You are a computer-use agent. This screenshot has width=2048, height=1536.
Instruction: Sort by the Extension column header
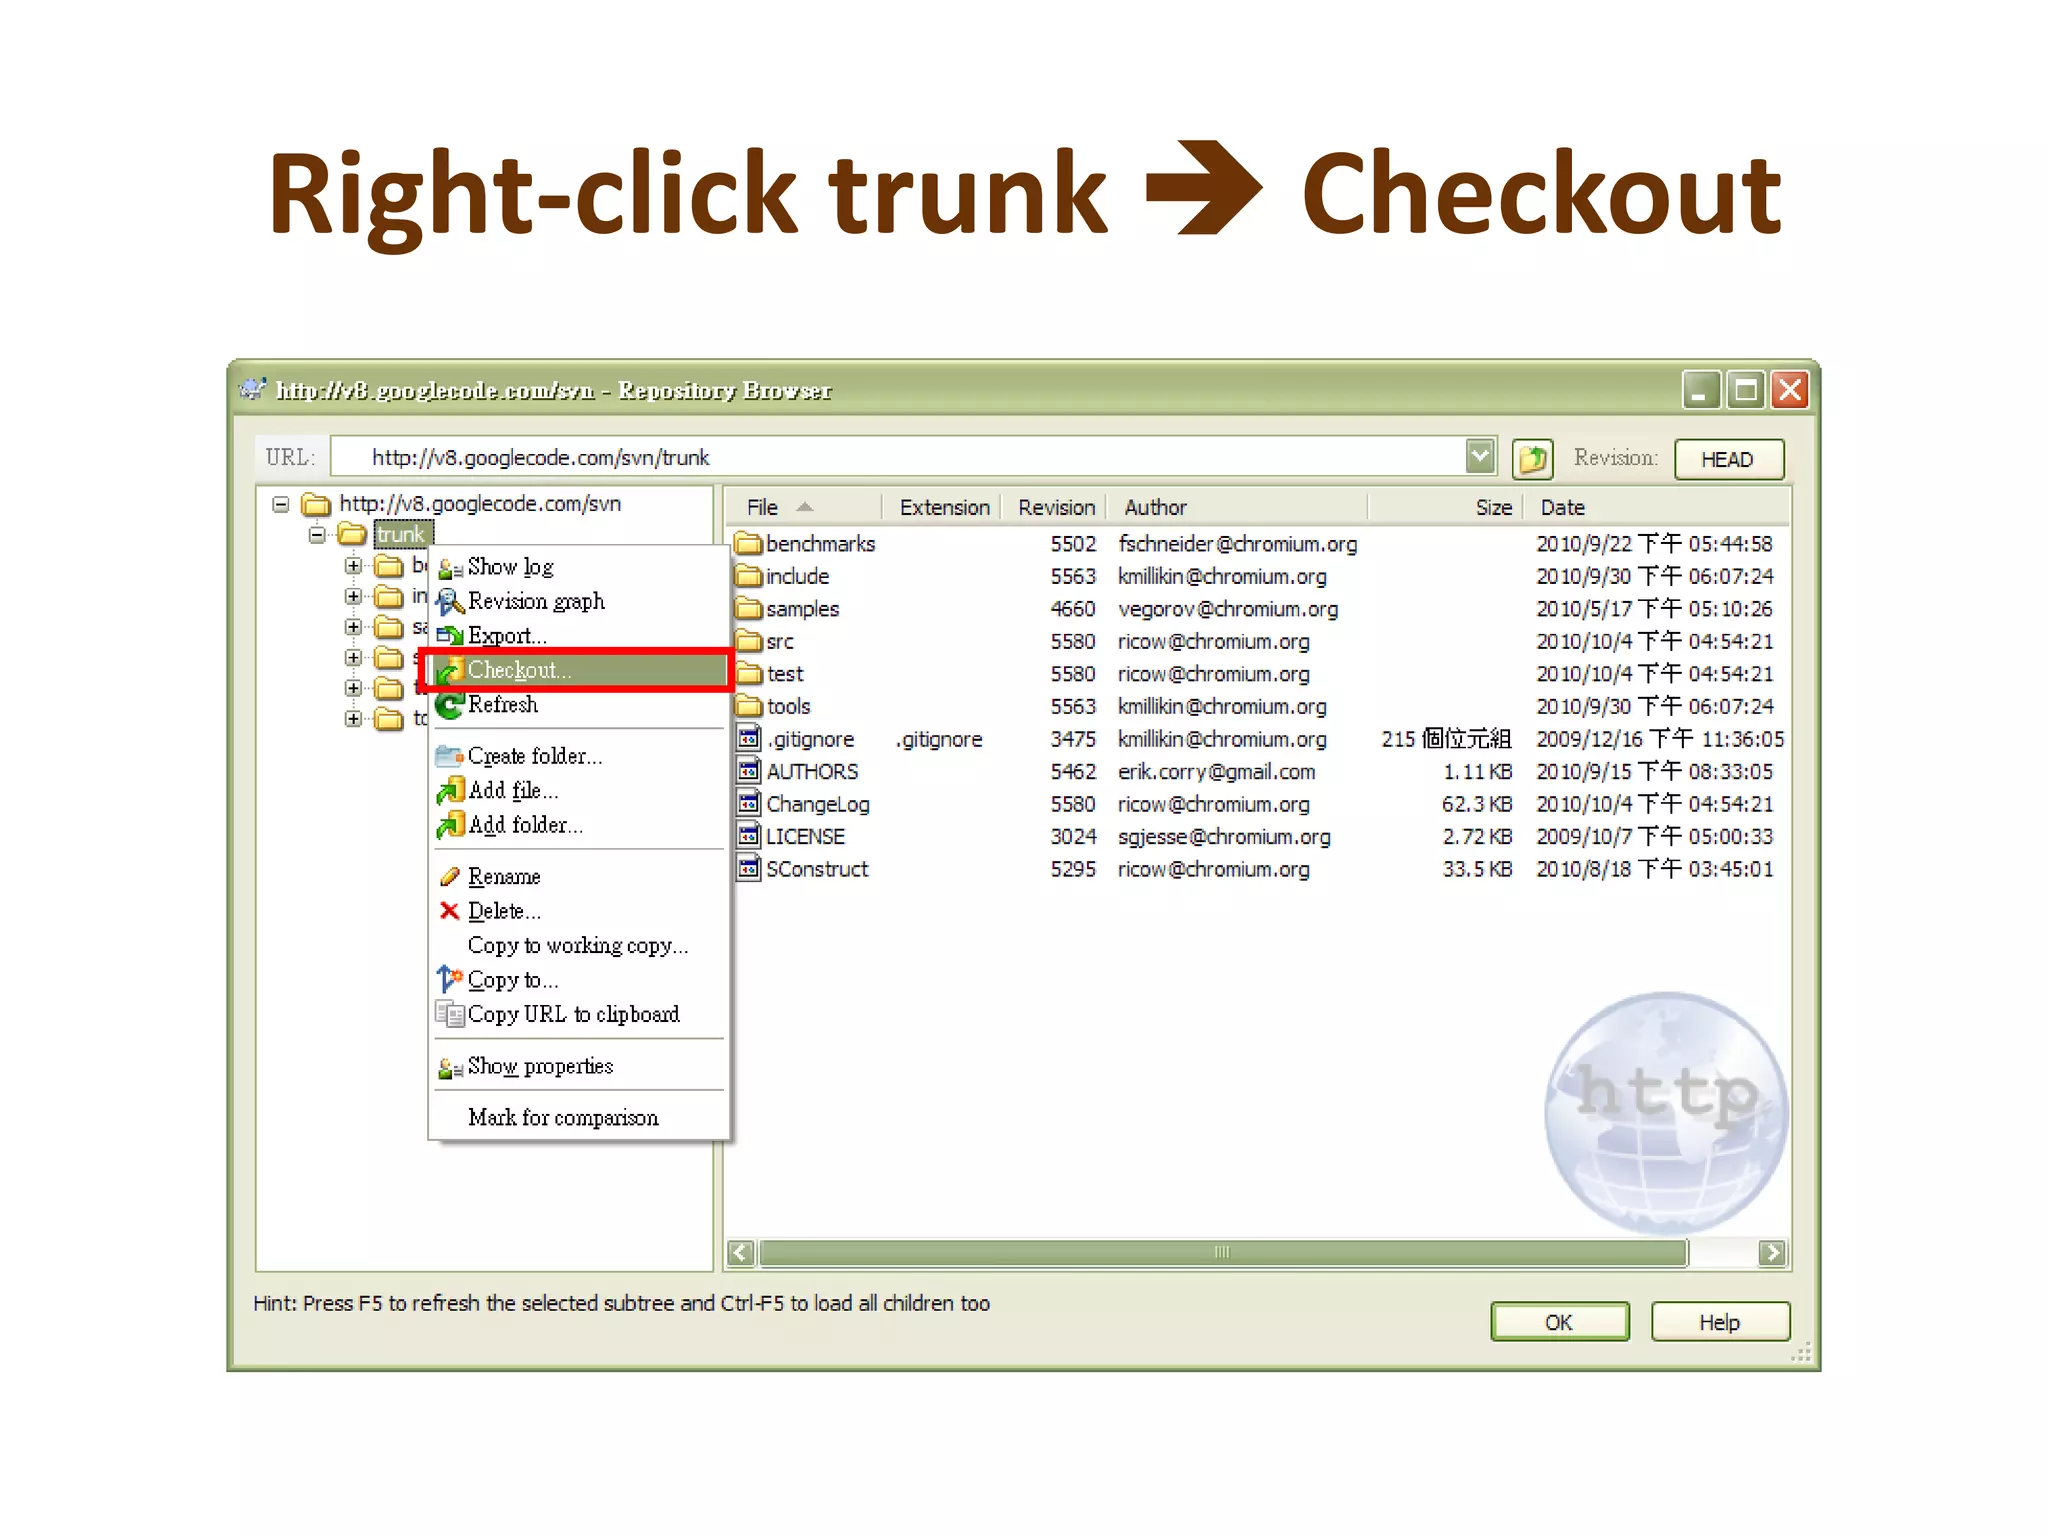[943, 507]
